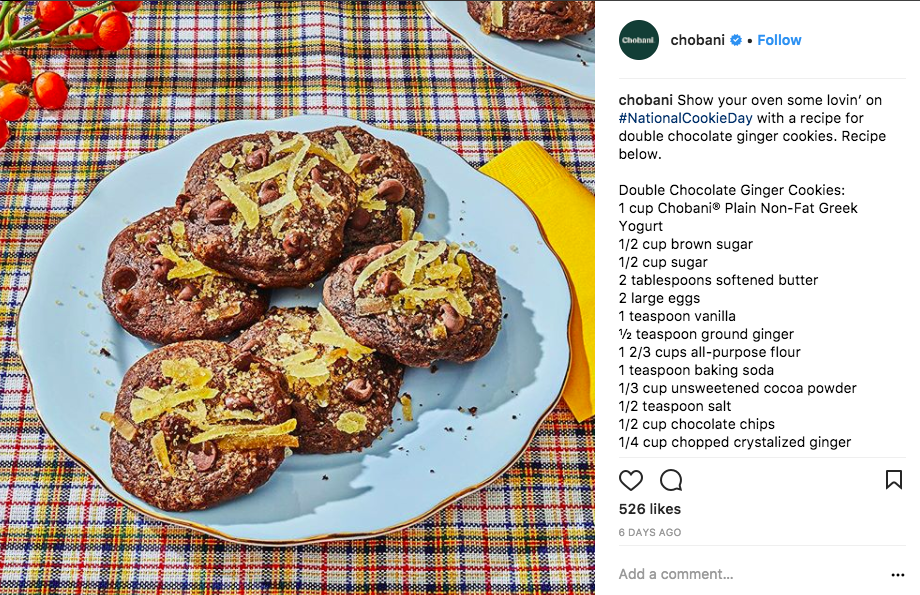Follow chobani via the blue Follow link
Screen dimensions: 920x595
779,40
